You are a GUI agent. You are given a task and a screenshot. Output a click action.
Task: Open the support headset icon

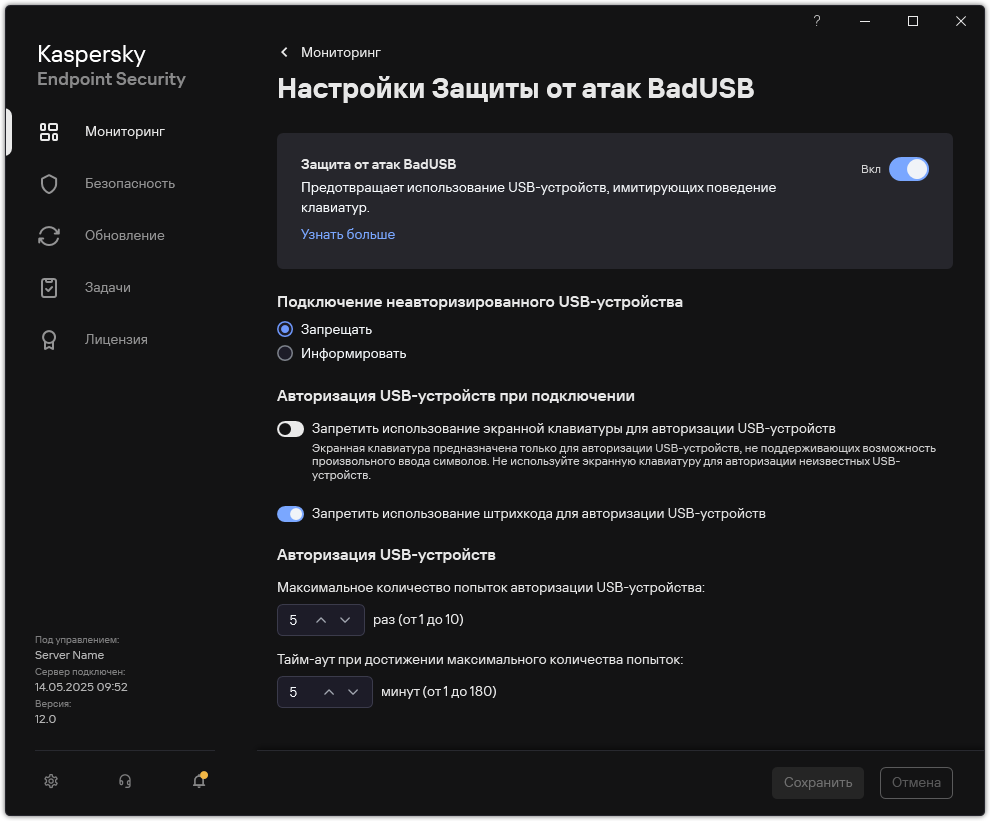(x=125, y=780)
